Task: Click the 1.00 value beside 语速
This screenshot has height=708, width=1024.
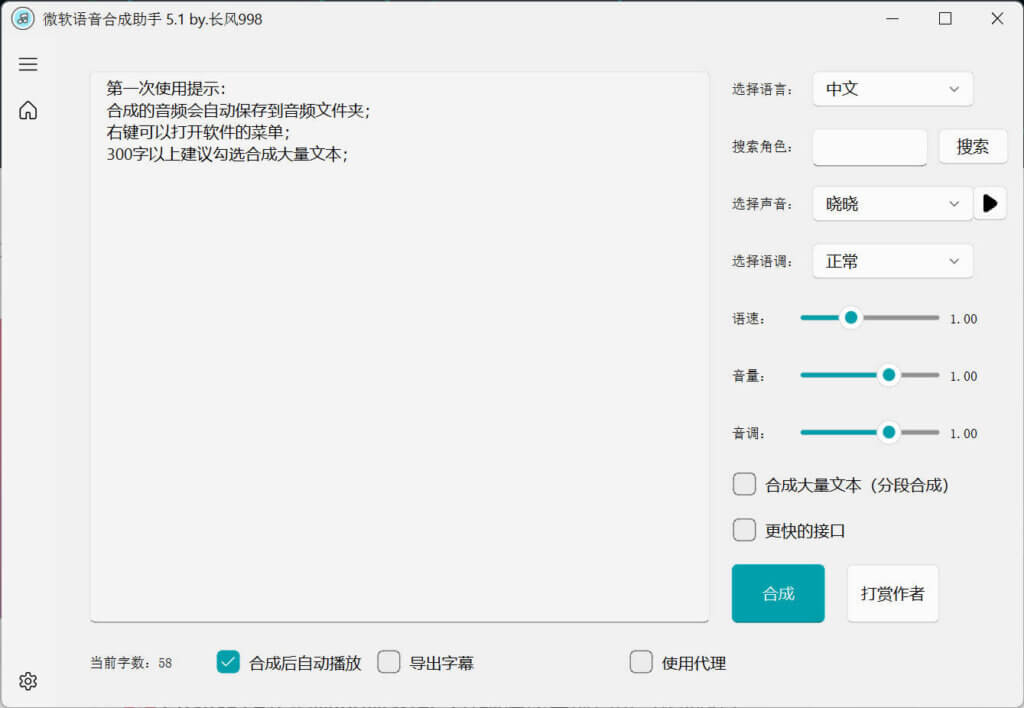Action: tap(963, 319)
